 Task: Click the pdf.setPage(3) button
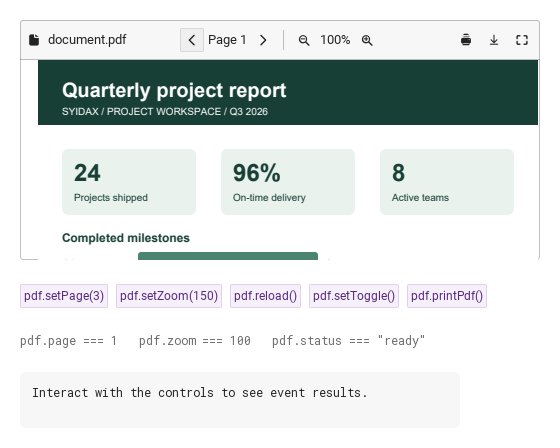[x=64, y=296]
